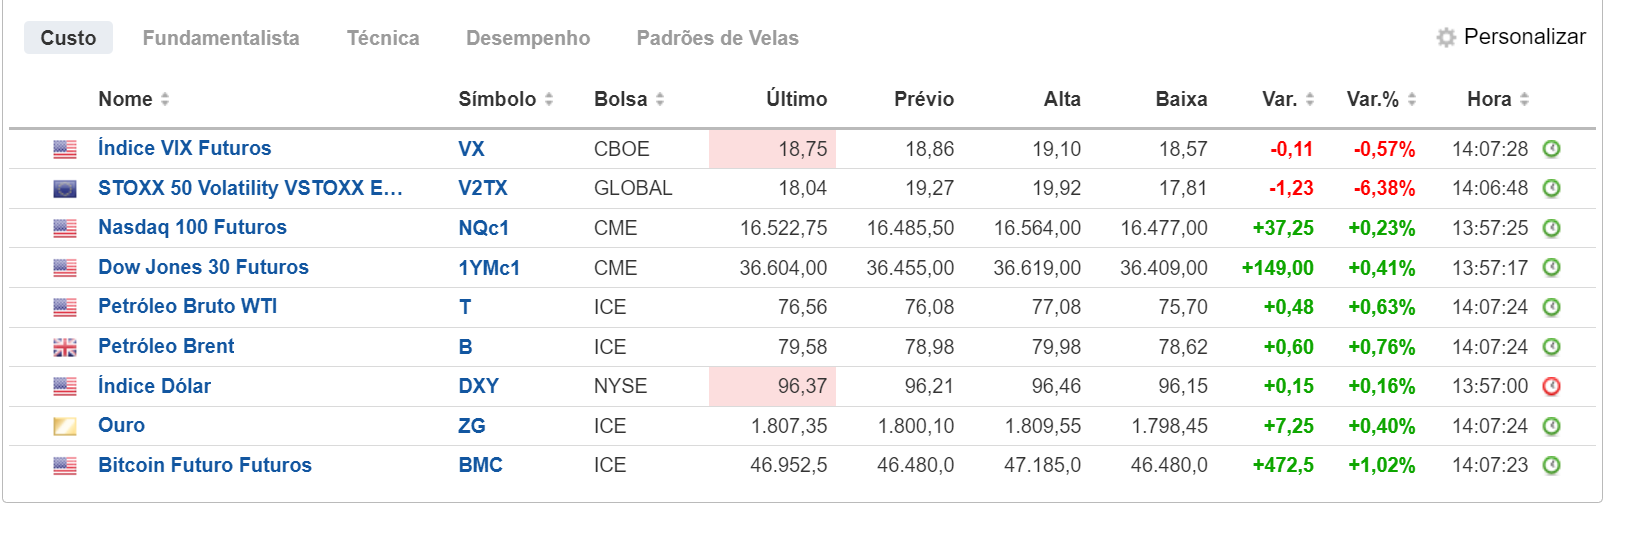This screenshot has width=1628, height=555.
Task: Click the EU flag beside STOXX 50 Volatility
Action: coord(65,188)
